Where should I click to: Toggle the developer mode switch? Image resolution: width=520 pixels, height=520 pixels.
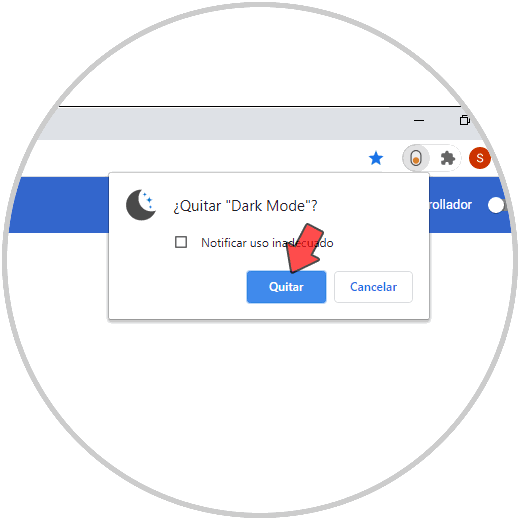coord(497,205)
